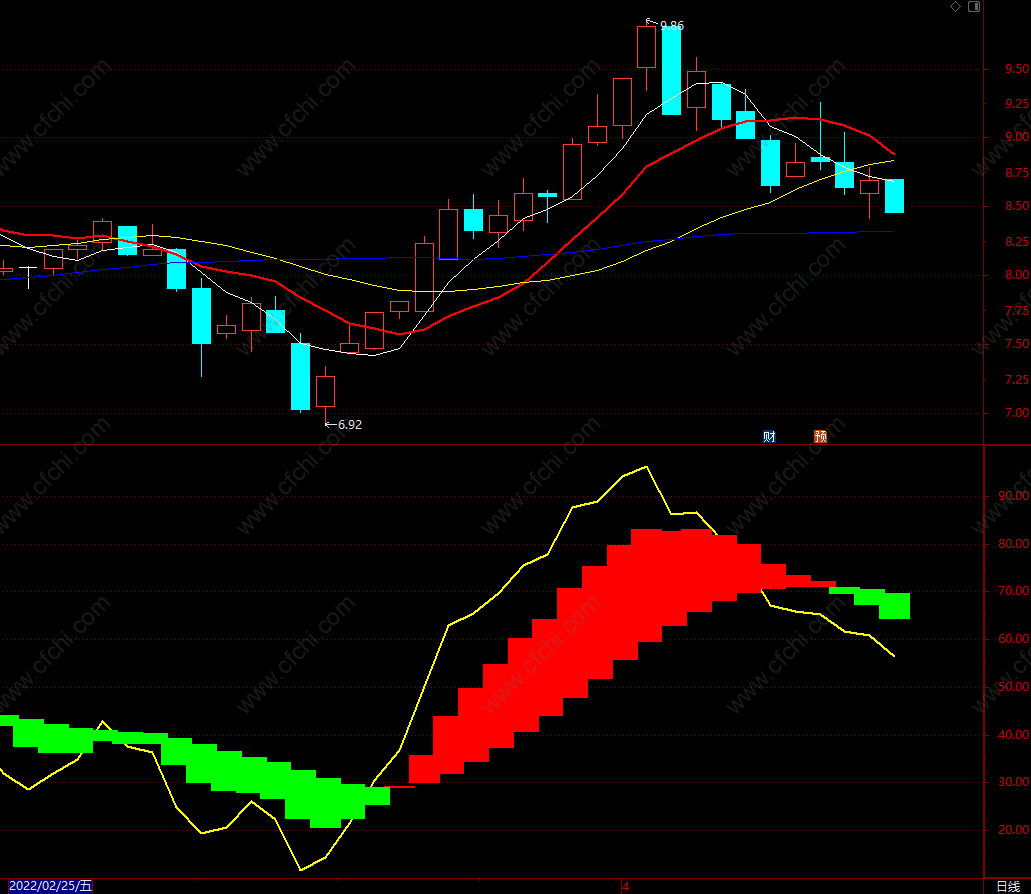Click the diamond icon above the chart

[x=955, y=7]
